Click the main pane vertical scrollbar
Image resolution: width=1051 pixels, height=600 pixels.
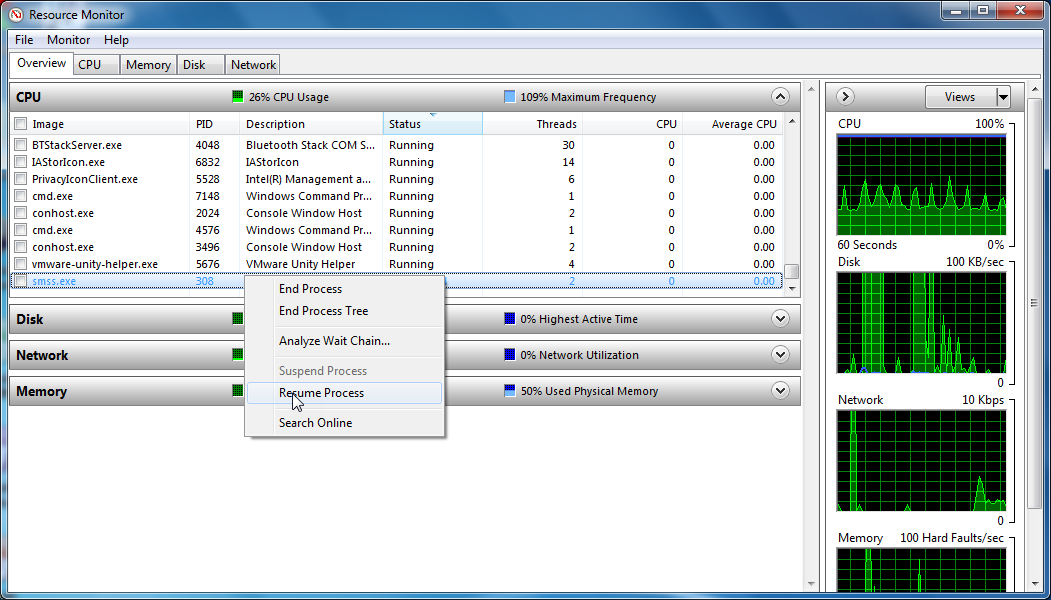tap(812, 335)
